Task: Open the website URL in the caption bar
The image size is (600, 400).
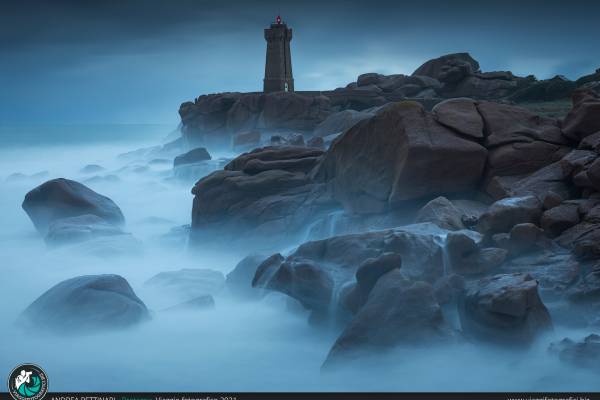Action: 548,397
